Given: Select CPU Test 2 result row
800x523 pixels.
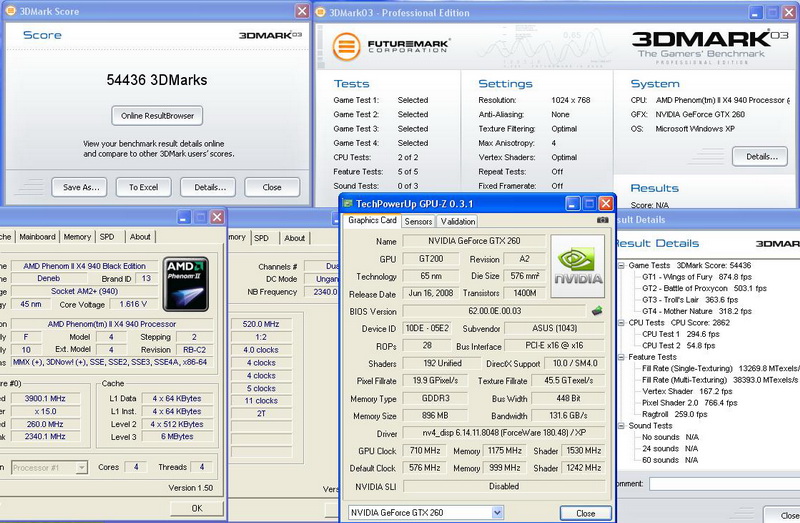Looking at the screenshot, I should [679, 345].
